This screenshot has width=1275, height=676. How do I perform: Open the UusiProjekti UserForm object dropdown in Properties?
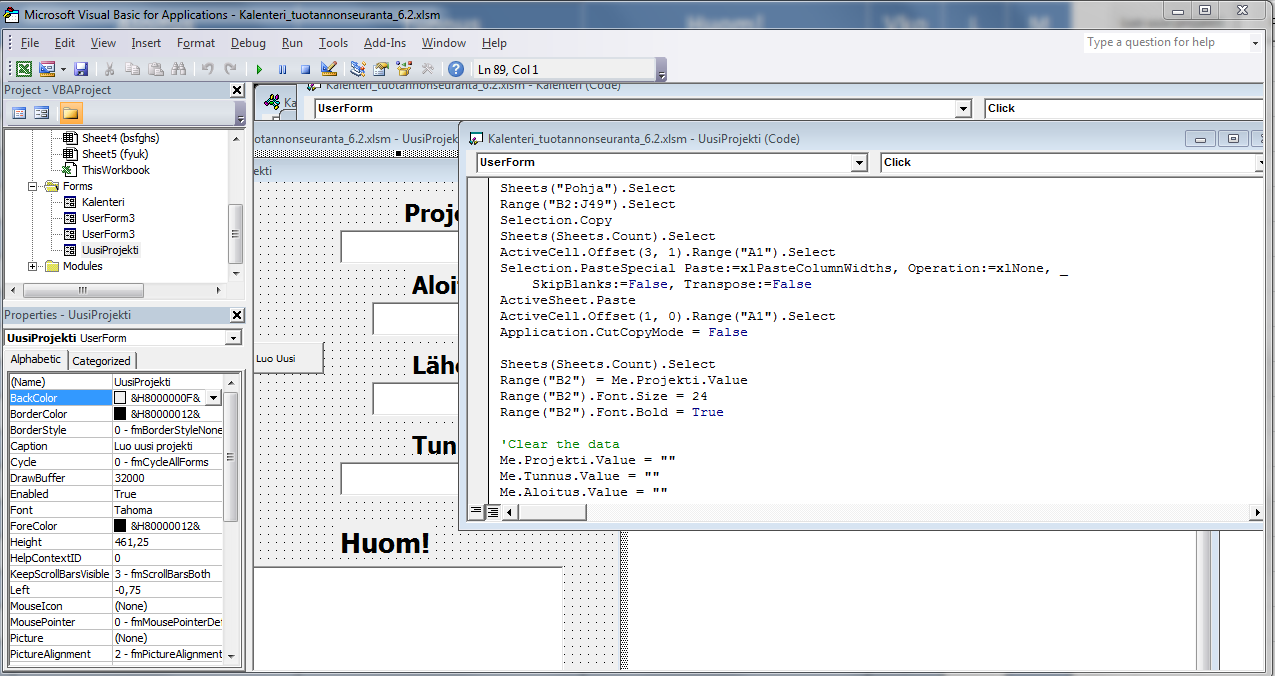coord(233,338)
